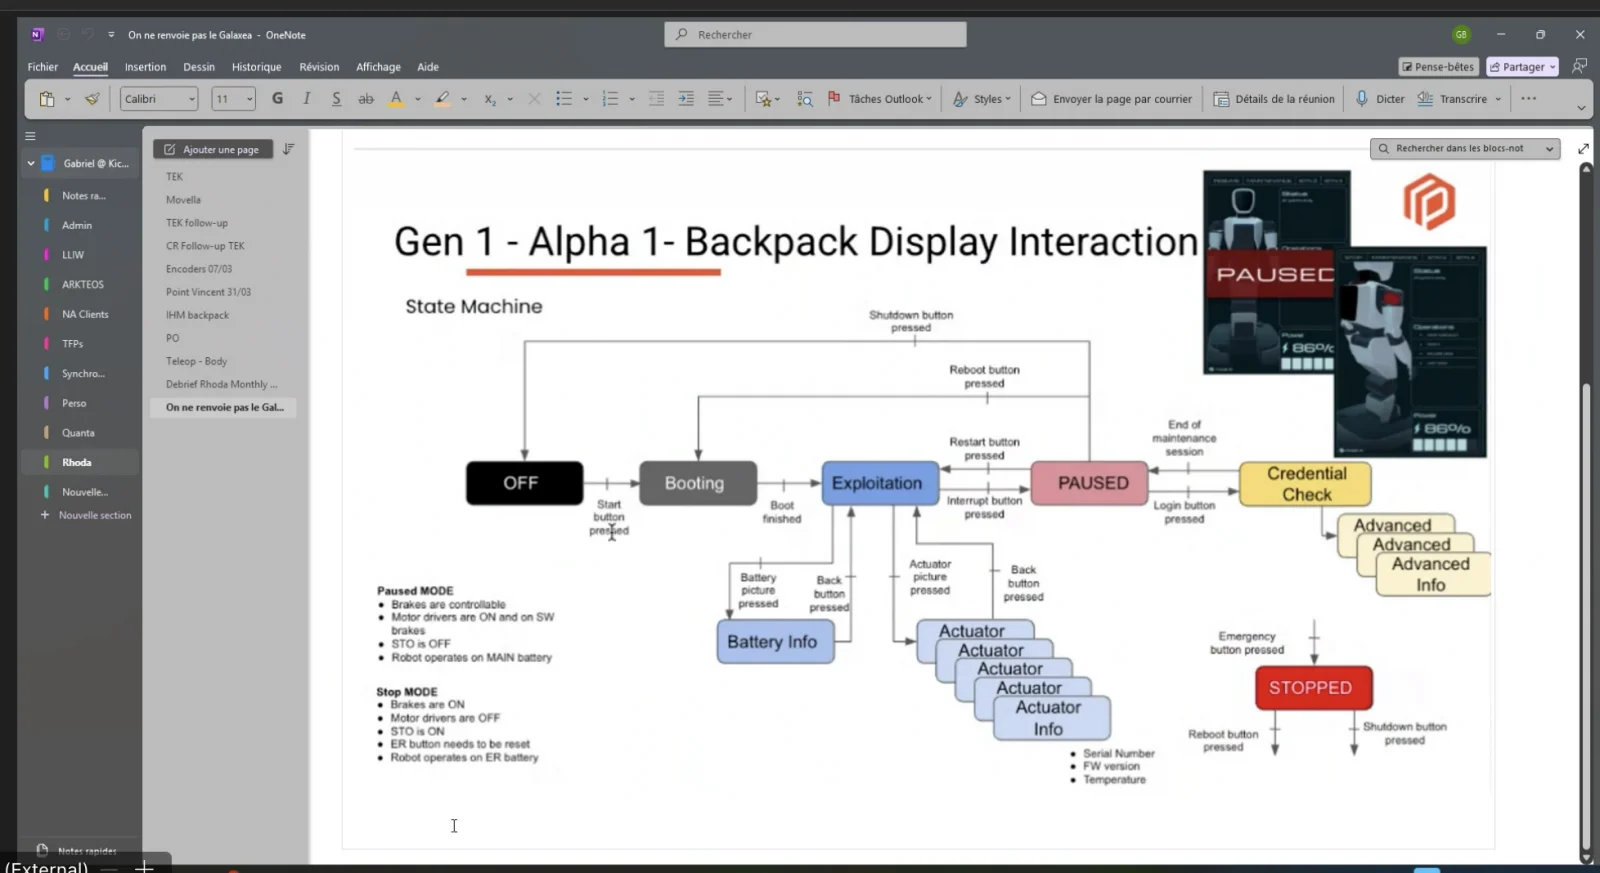Click the Ajouter une page button
This screenshot has height=873, width=1600.
click(212, 149)
